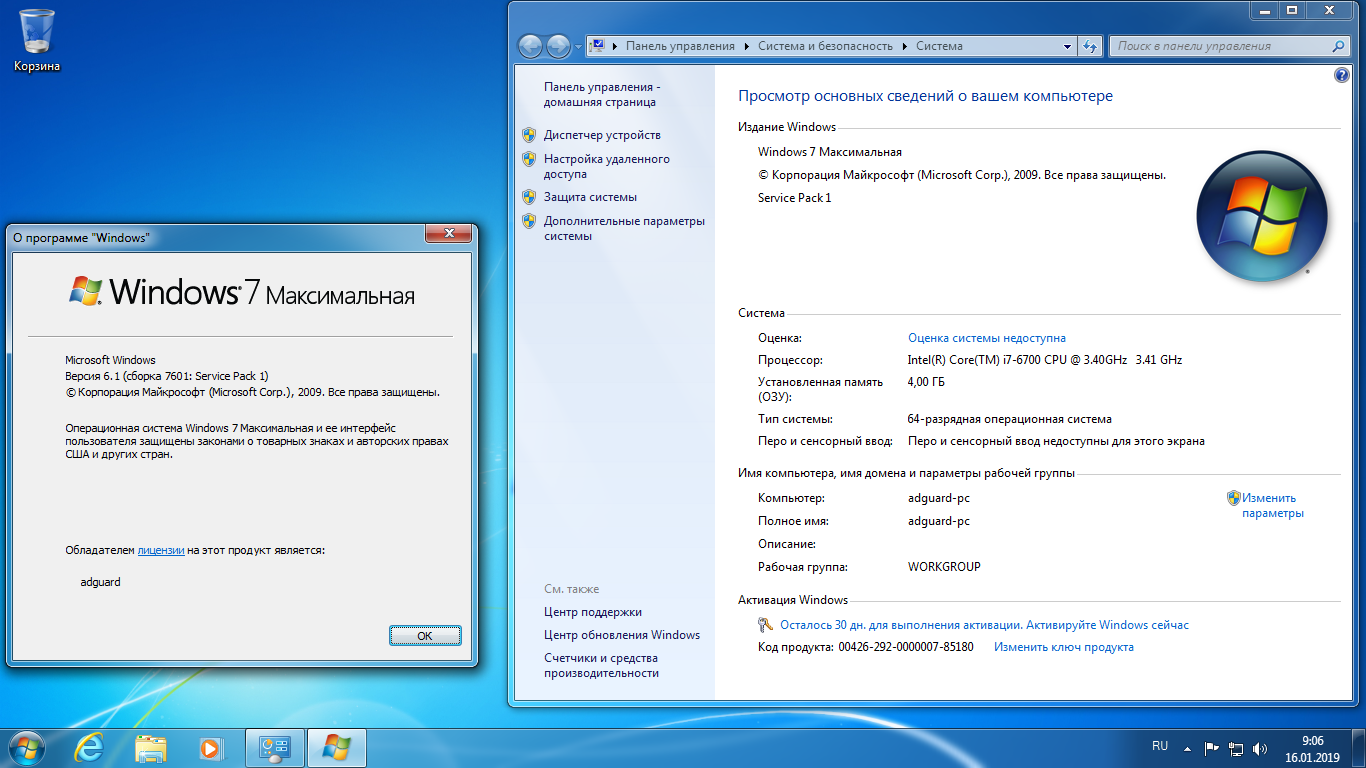This screenshot has width=1366, height=768.
Task: Click the Forward arrow in Control Panel
Action: 558,46
